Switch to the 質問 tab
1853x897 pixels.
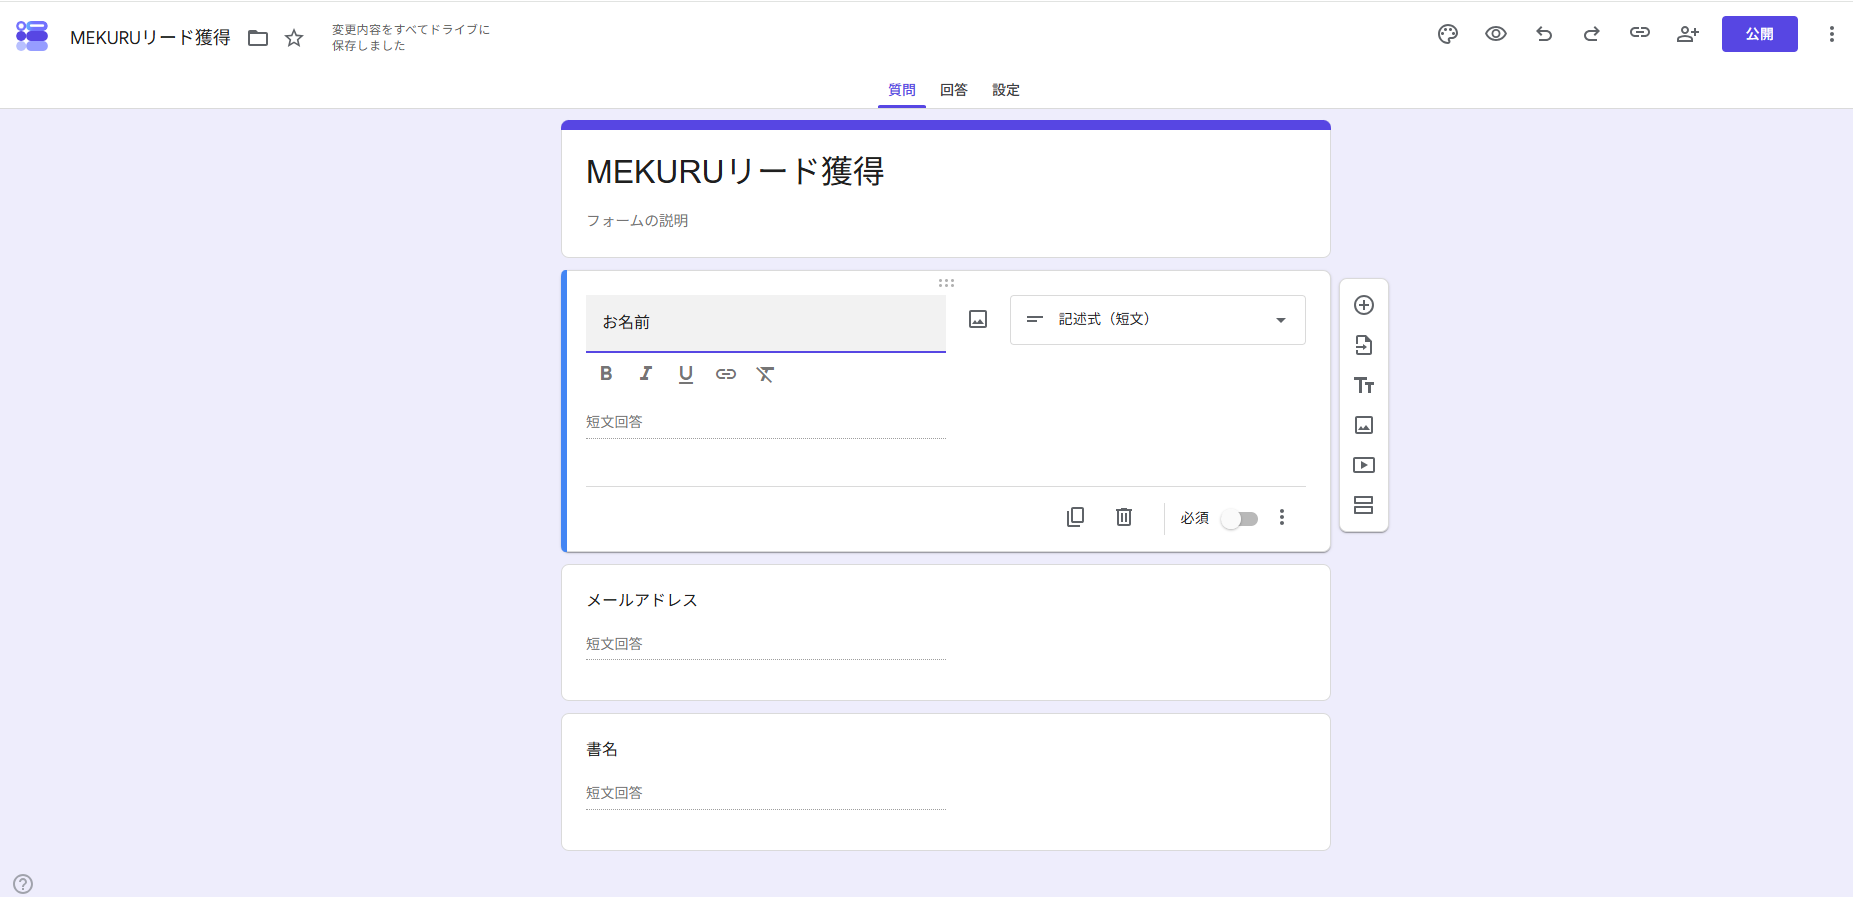tap(902, 90)
